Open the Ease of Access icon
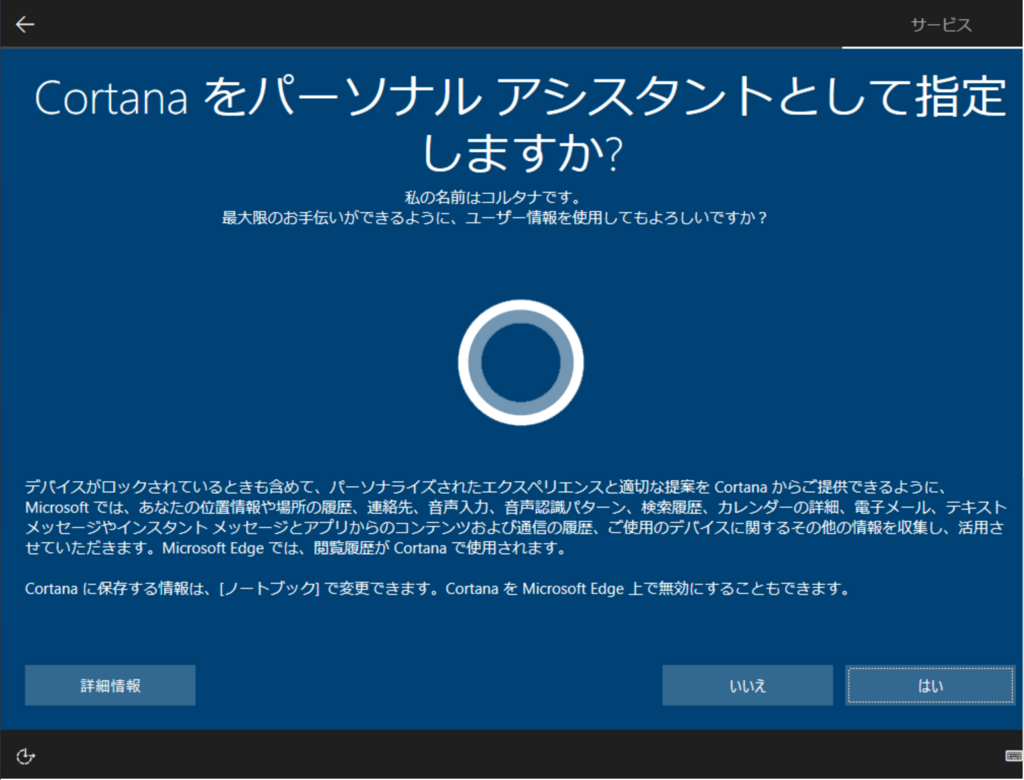Viewport: 1024px width, 780px height. [x=25, y=756]
